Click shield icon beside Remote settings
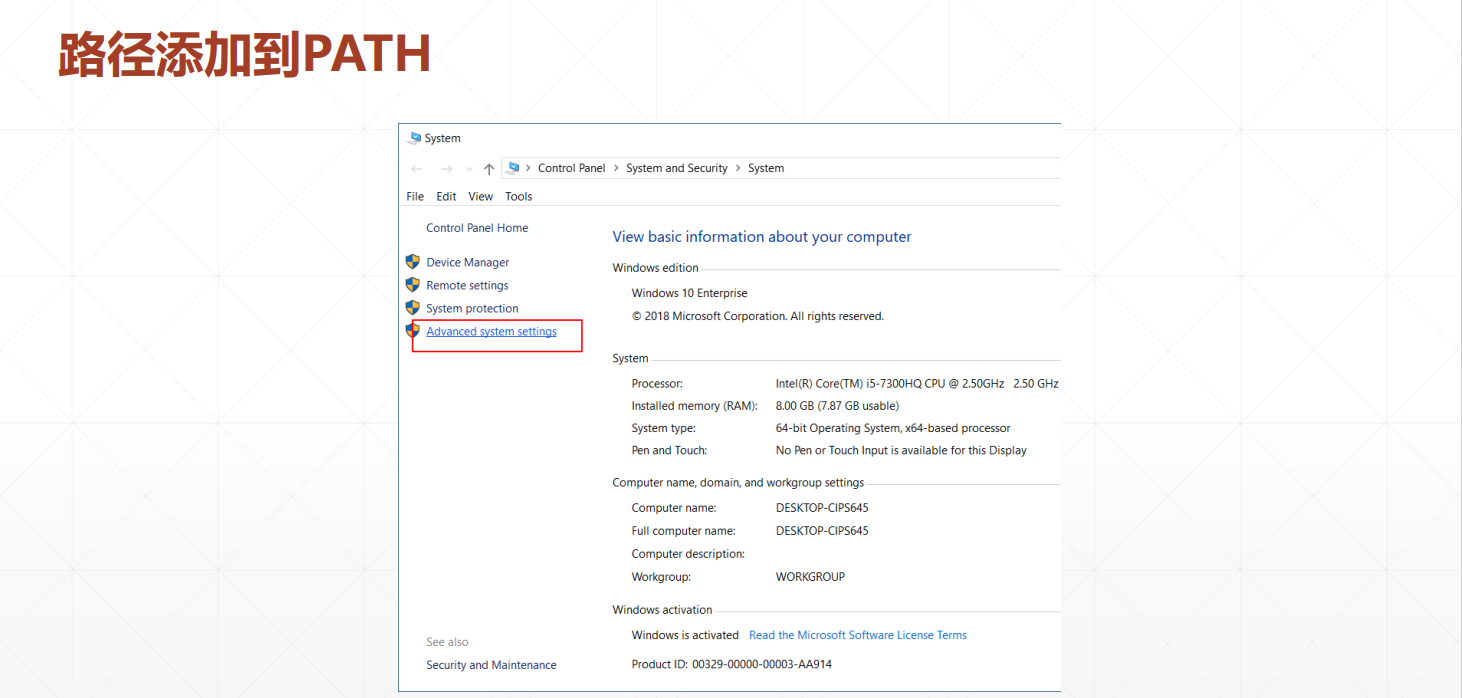Viewport: 1462px width, 698px height. pos(412,285)
